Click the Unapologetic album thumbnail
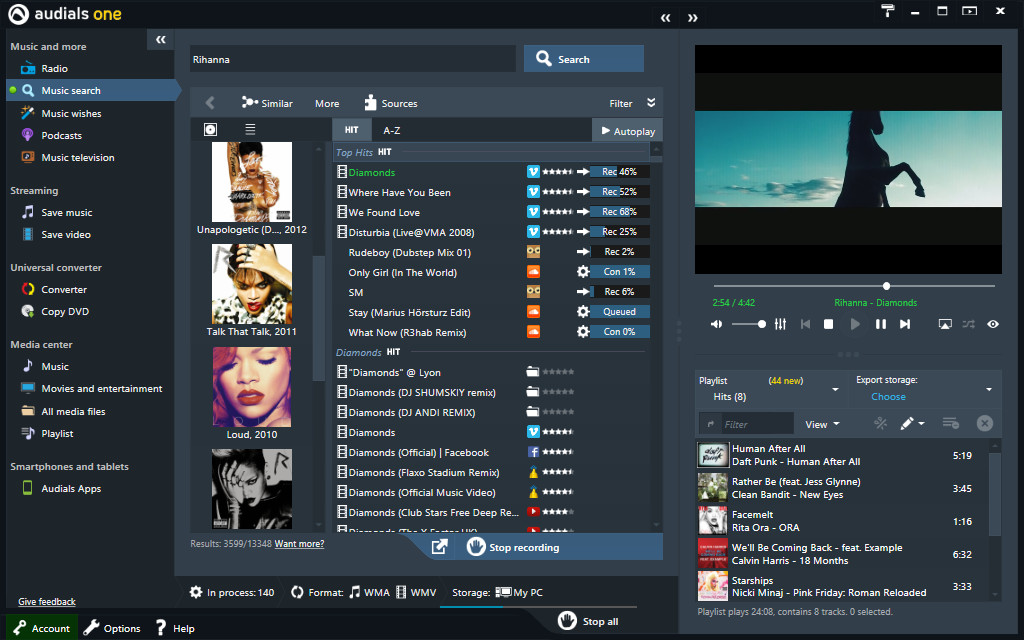The height and width of the screenshot is (640, 1024). pos(252,182)
